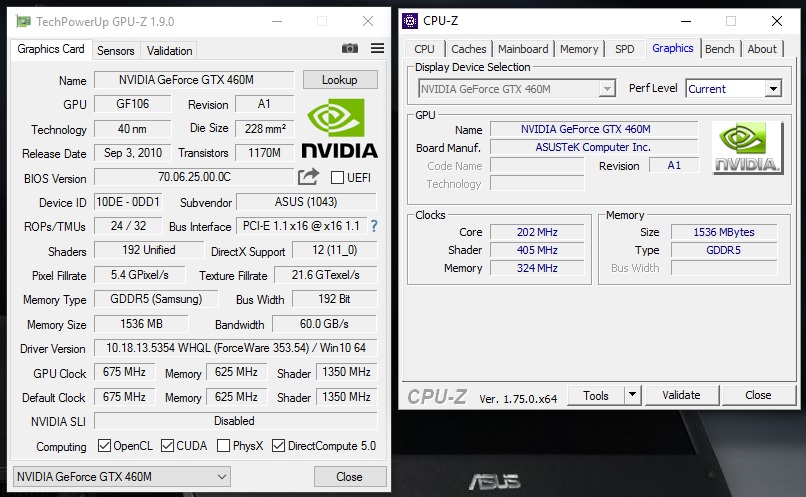The height and width of the screenshot is (497, 806).
Task: Click the 192 Unified shaders value
Action: [149, 250]
